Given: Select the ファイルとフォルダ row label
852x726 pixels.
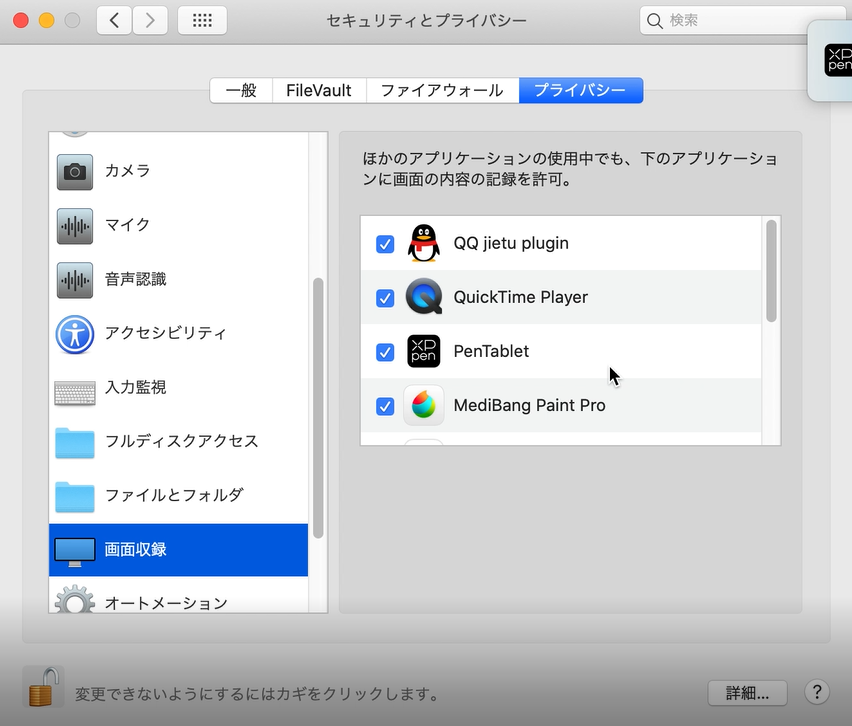Looking at the screenshot, I should click(174, 495).
